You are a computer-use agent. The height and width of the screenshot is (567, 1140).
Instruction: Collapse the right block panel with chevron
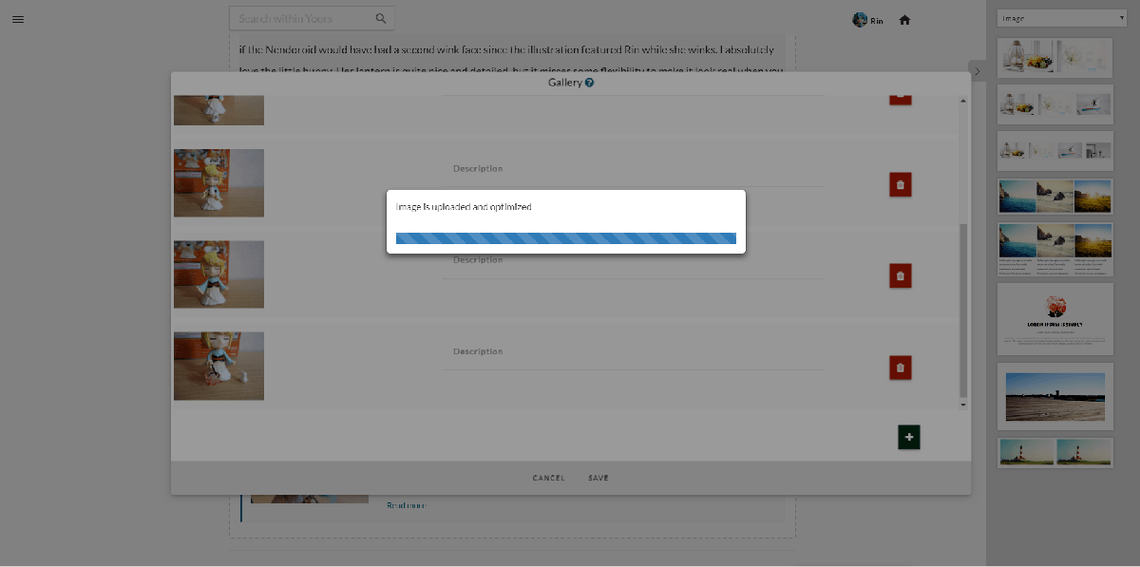click(x=977, y=71)
